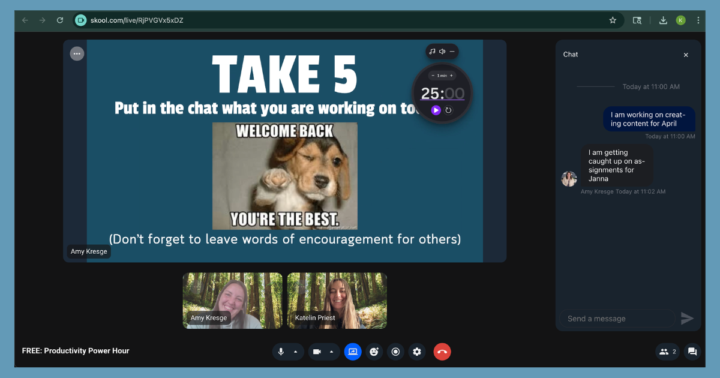Focus the Send a message field
Screen dimensions: 720x378
coord(617,318)
